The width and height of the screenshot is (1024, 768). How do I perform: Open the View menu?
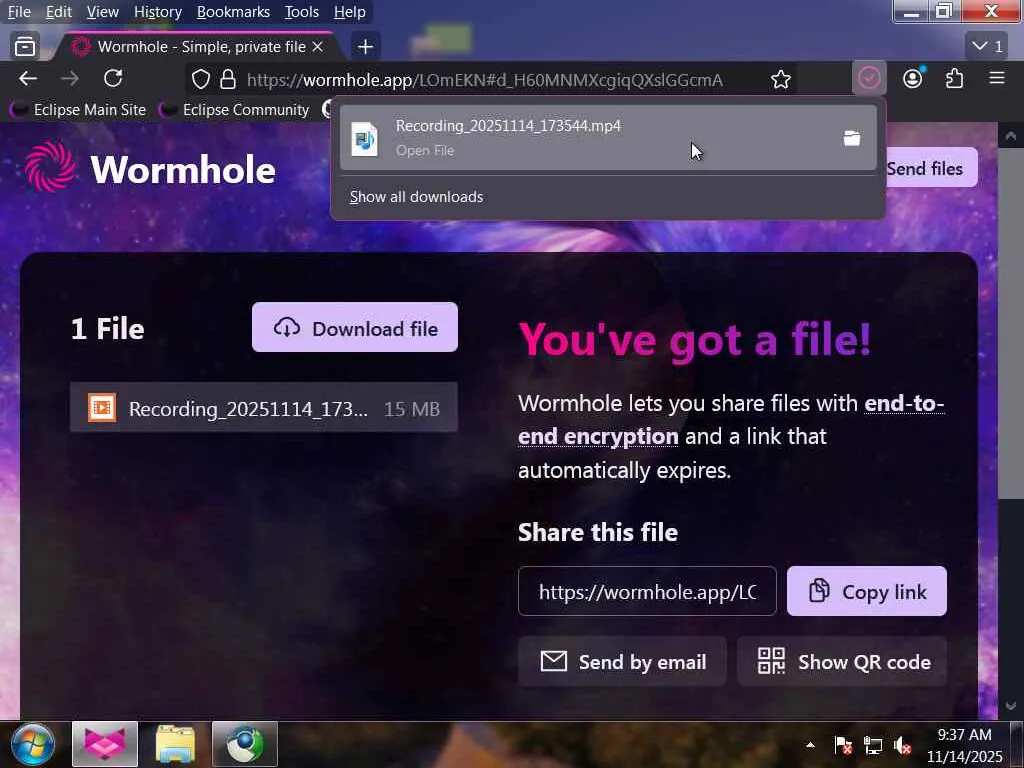(103, 12)
